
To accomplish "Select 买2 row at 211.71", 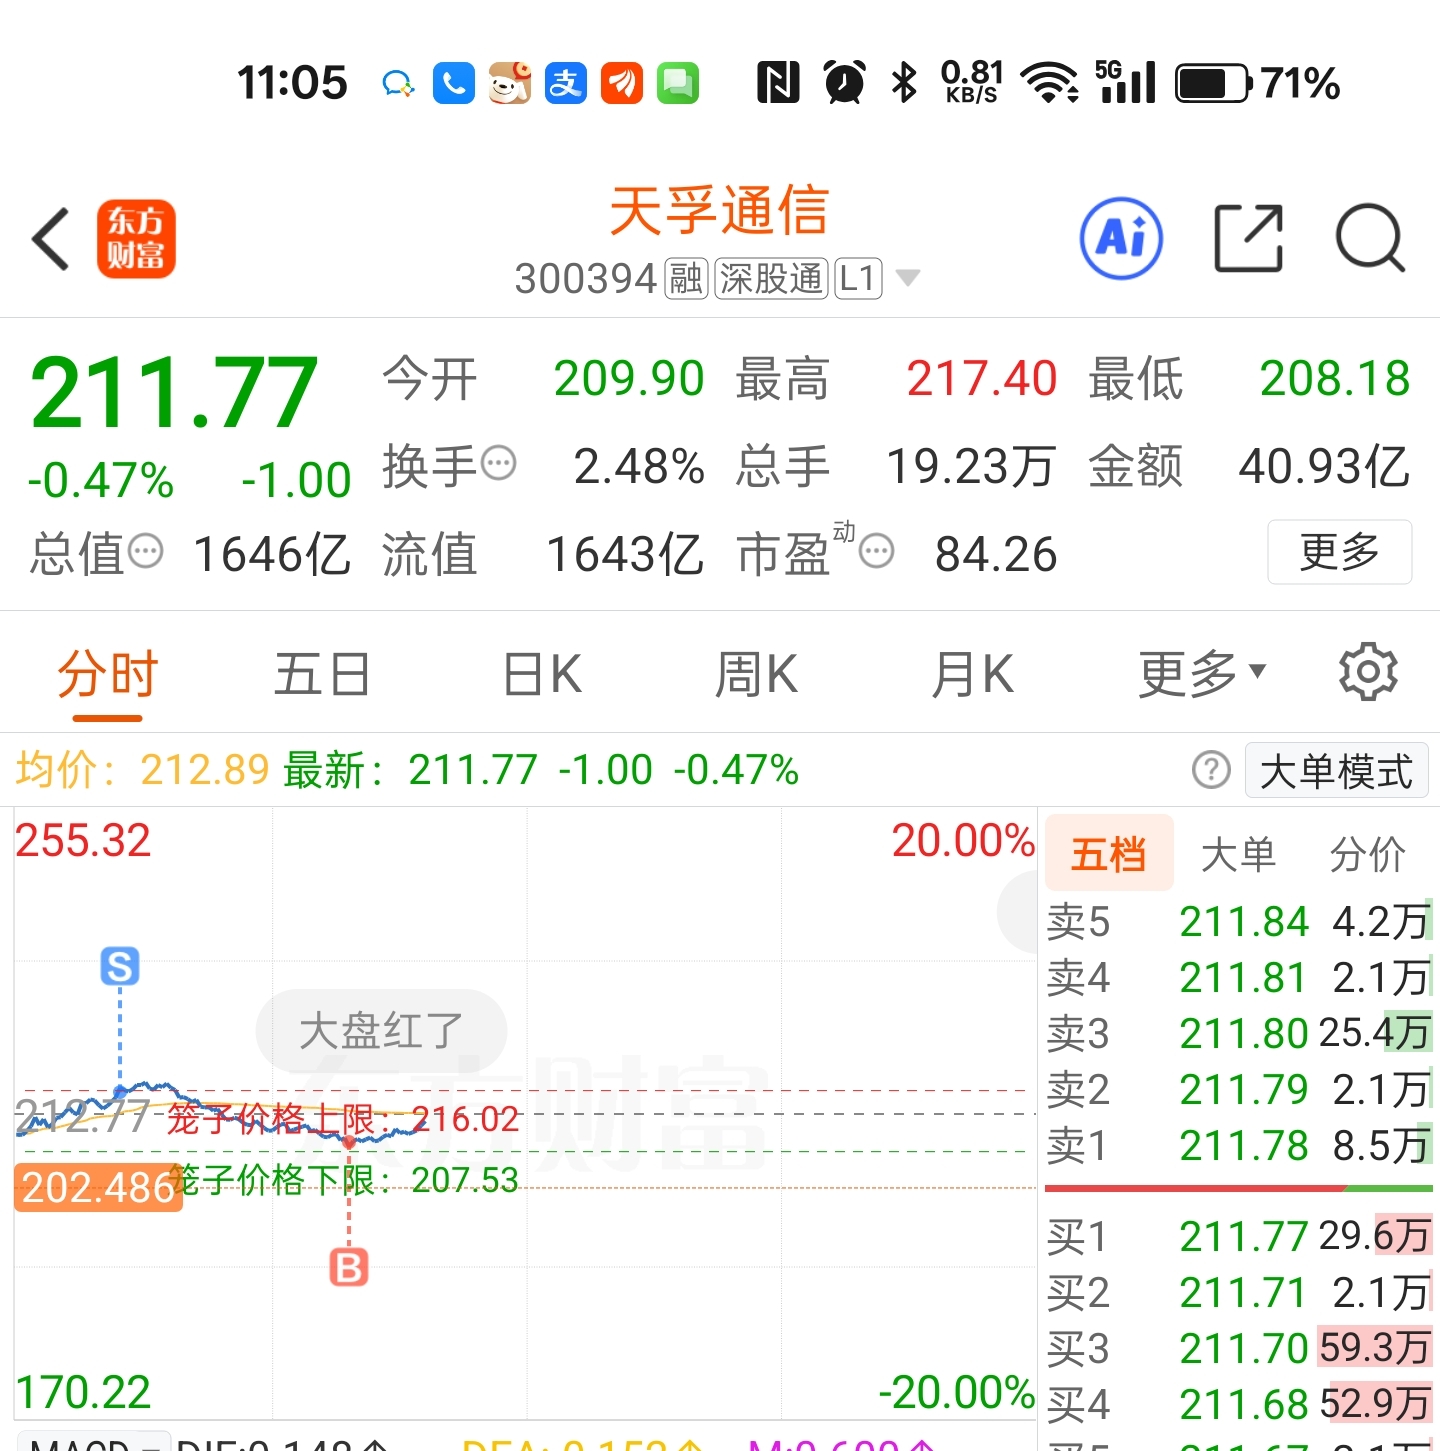I will (1239, 1293).
